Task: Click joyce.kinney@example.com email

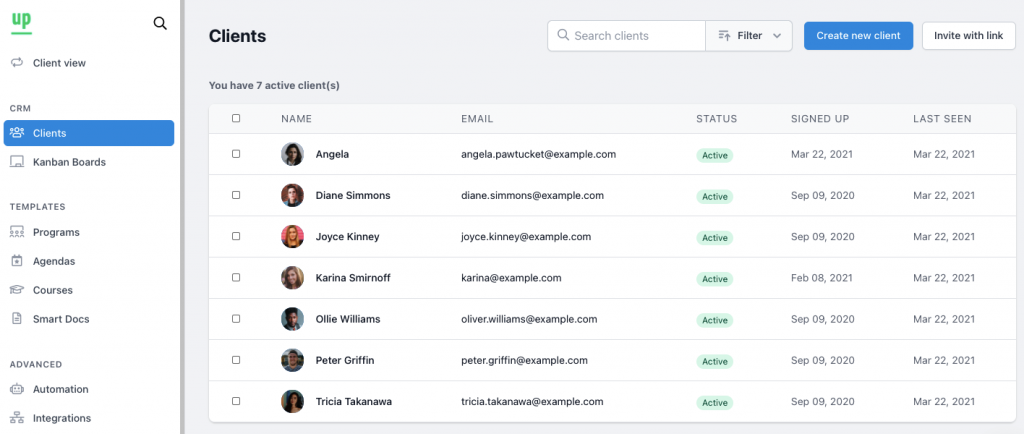Action: 526,236
